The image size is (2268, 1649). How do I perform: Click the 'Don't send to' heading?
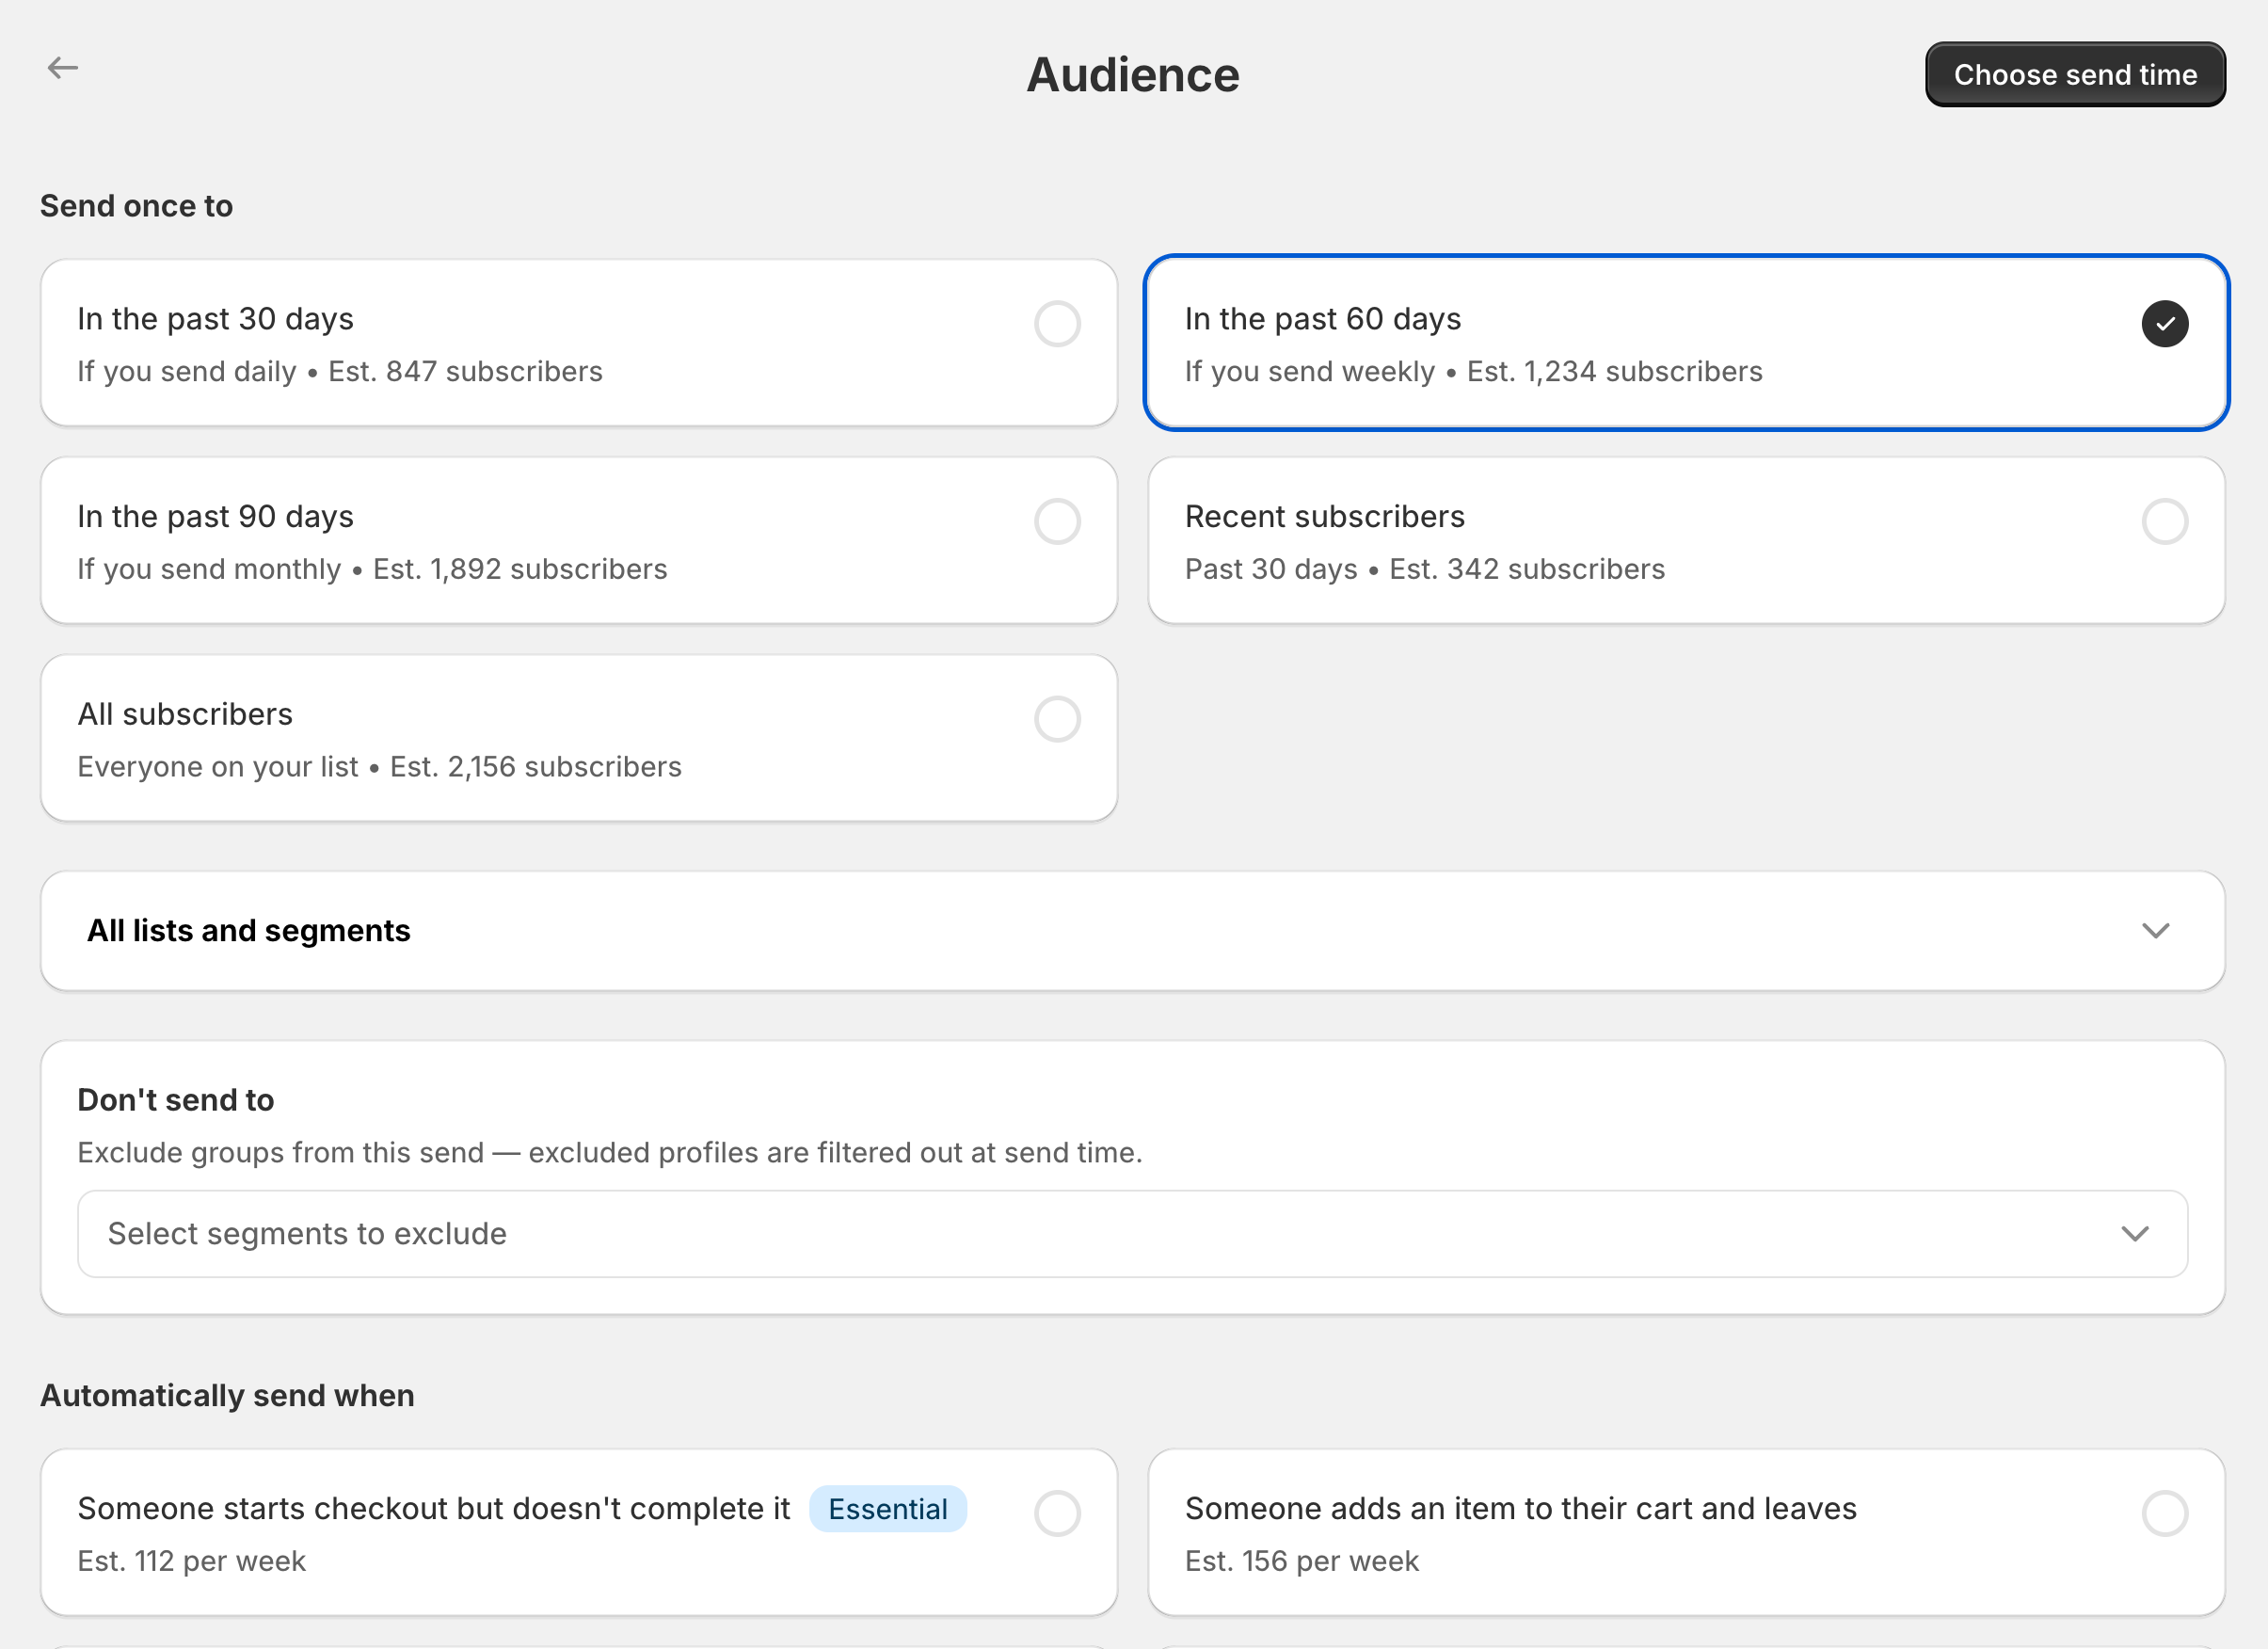(x=176, y=1100)
